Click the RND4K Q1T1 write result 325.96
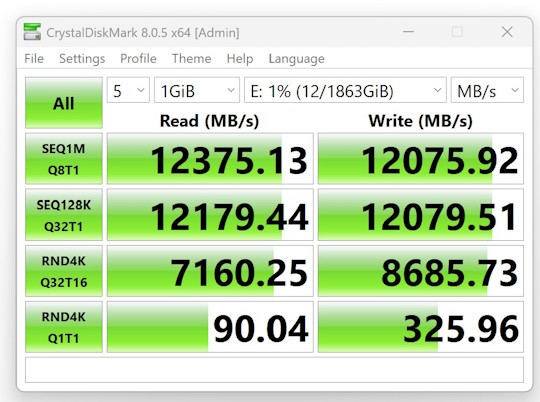The width and height of the screenshot is (540, 402). pyautogui.click(x=420, y=327)
